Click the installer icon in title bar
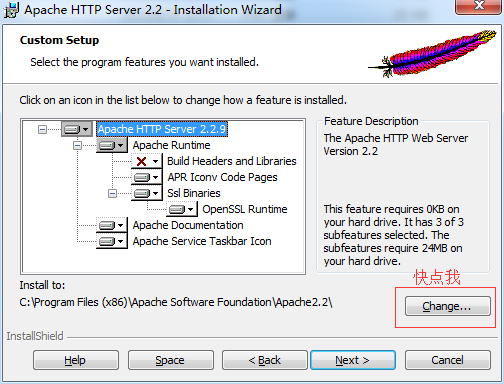The image size is (504, 384). (11, 10)
